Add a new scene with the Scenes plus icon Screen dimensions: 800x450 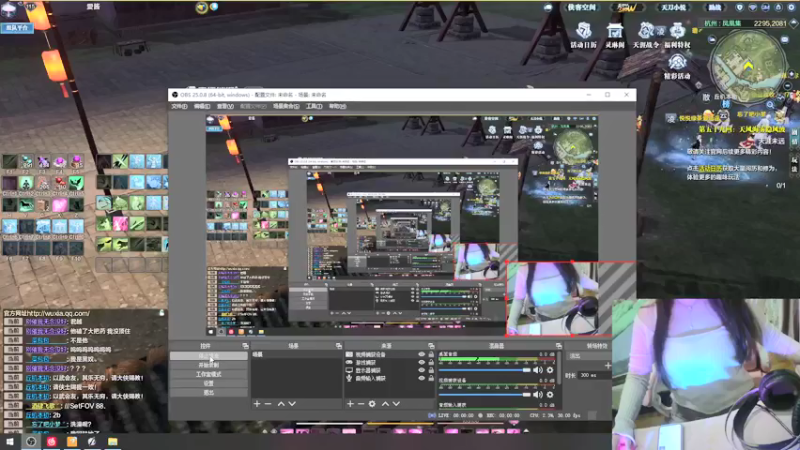[x=257, y=404]
